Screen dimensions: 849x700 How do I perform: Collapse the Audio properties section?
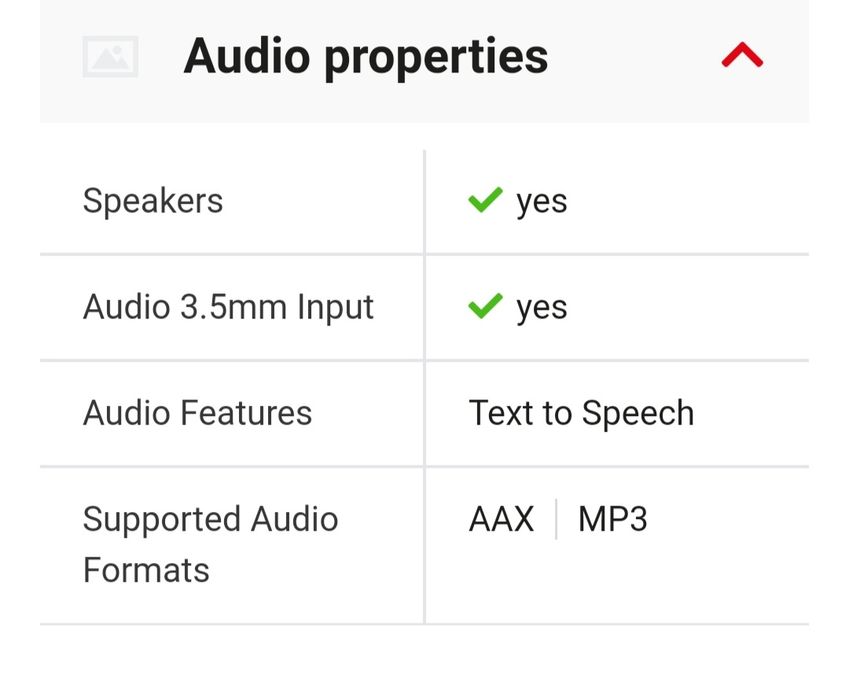click(x=742, y=56)
